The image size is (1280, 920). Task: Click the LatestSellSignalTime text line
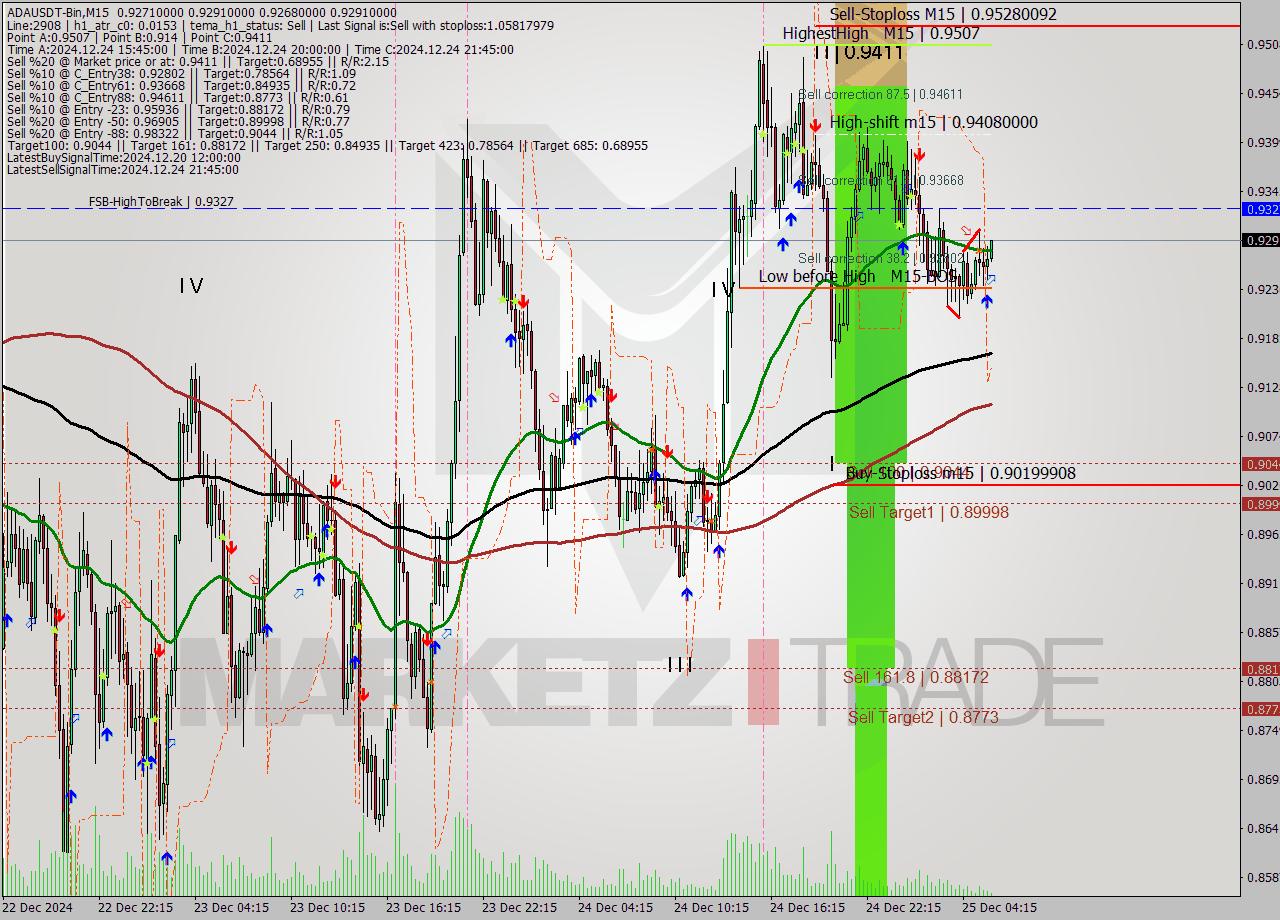123,169
